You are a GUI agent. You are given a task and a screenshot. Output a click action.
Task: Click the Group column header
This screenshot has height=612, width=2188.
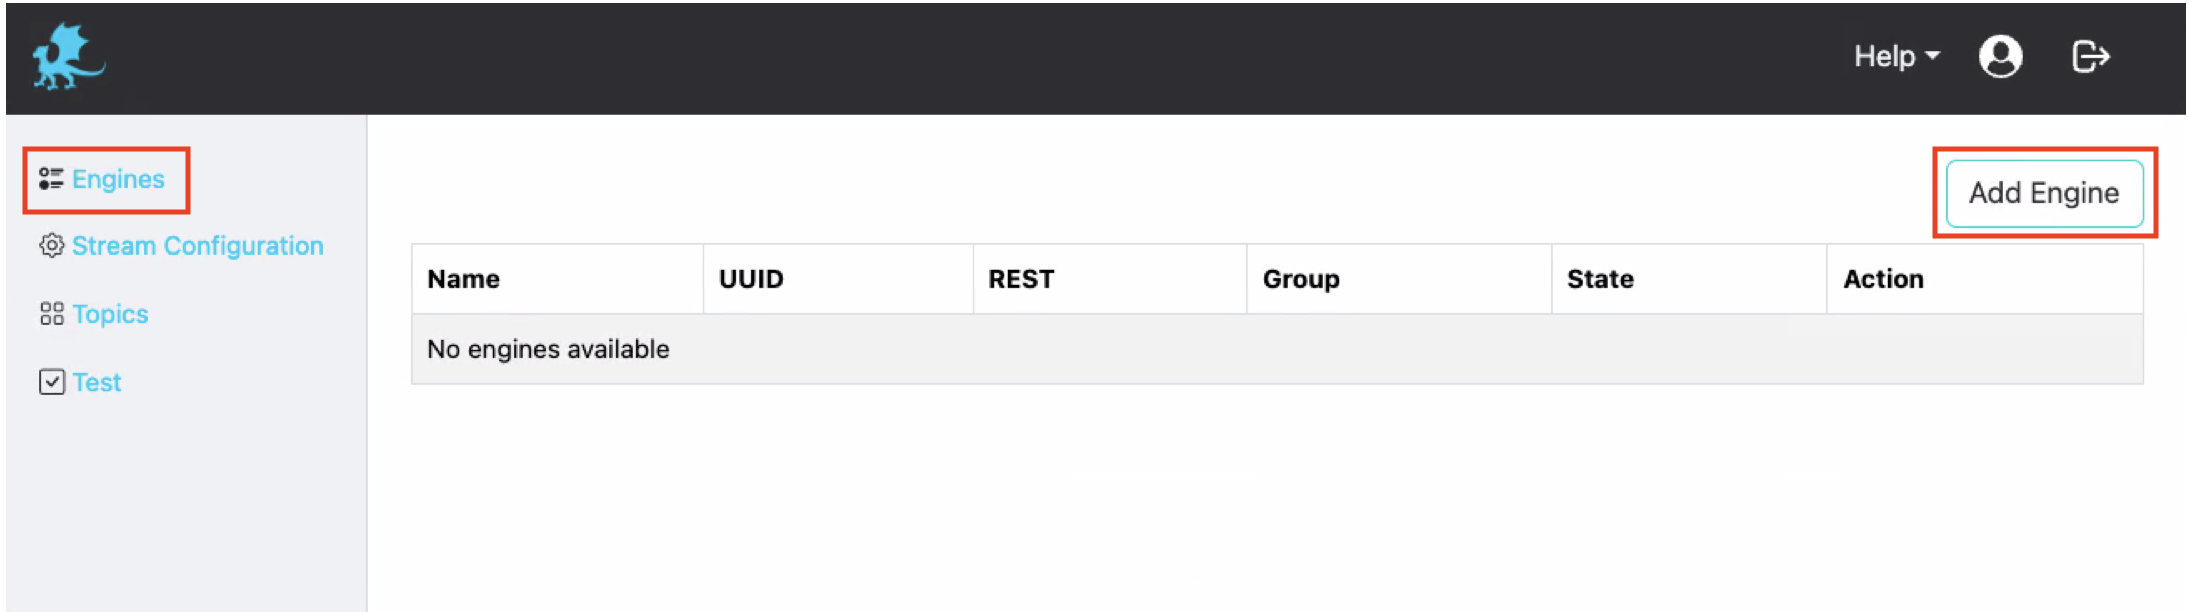point(1301,279)
